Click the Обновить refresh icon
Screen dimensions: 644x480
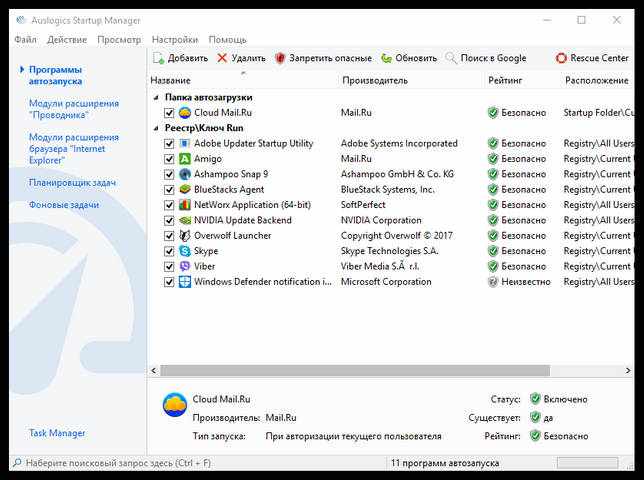point(386,58)
